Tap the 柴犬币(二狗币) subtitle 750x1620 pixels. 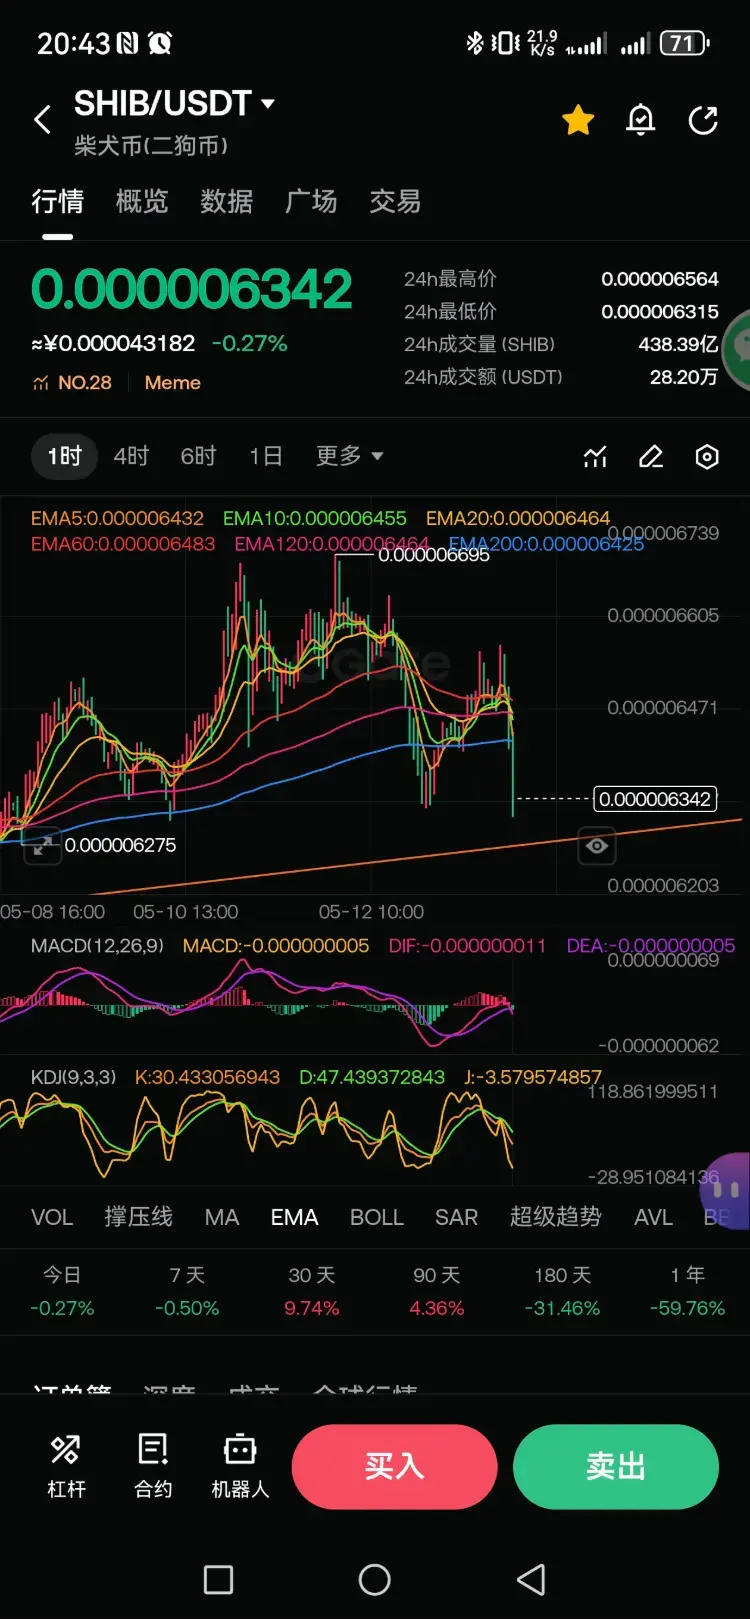point(151,146)
